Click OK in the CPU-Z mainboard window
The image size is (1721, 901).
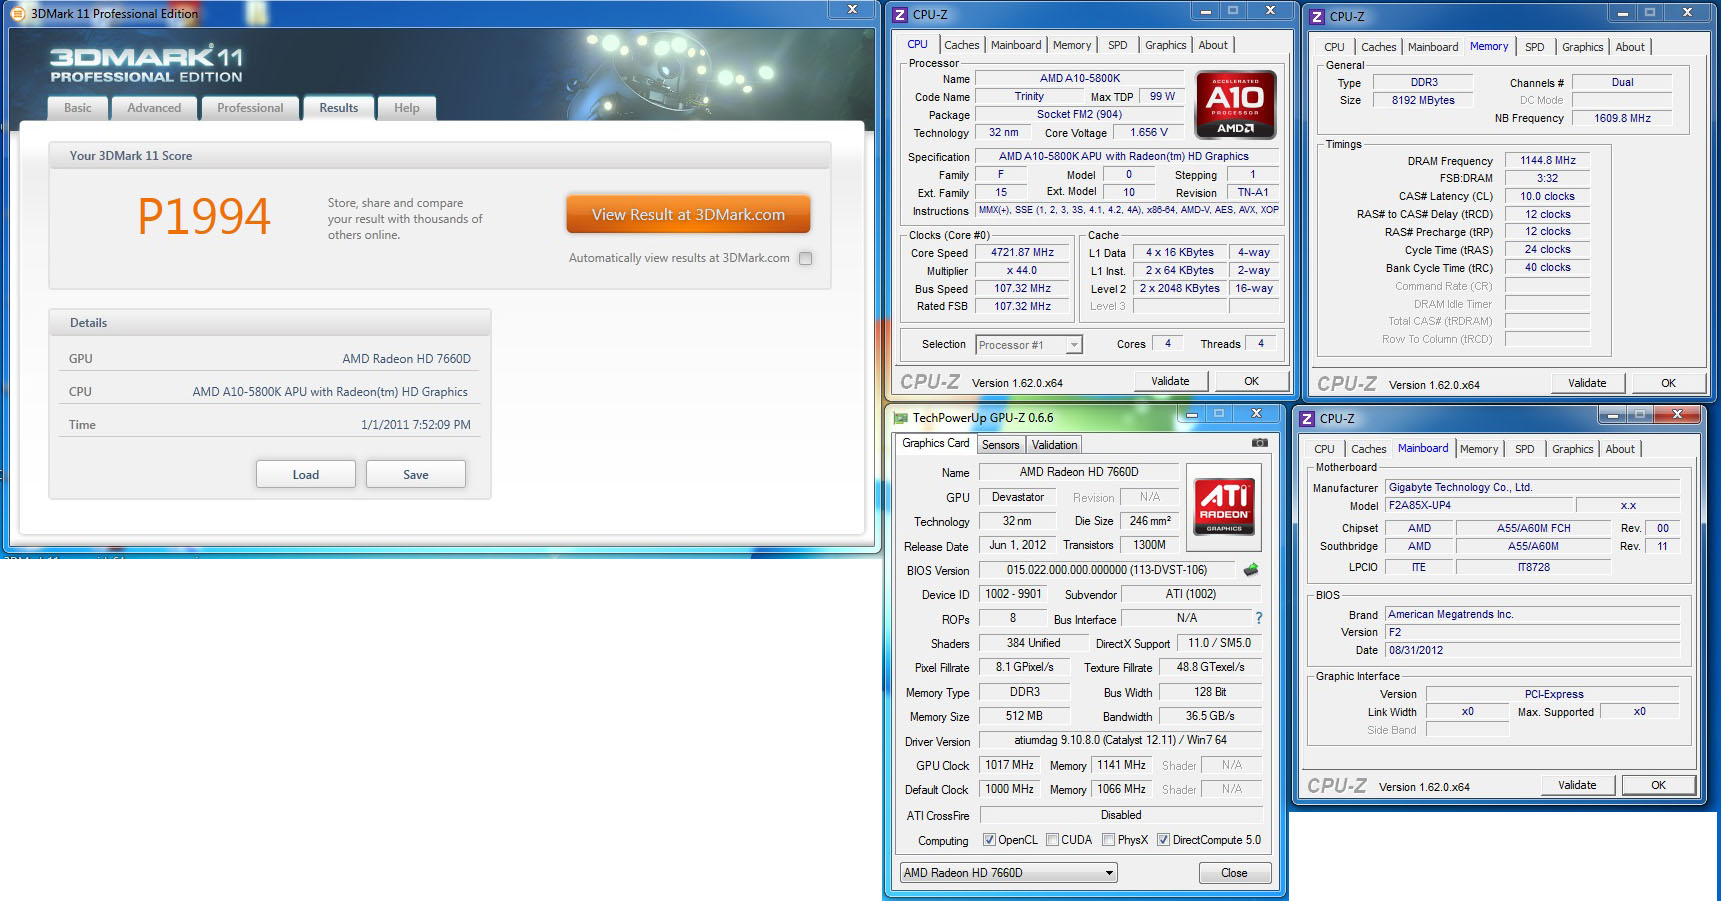click(x=1658, y=785)
